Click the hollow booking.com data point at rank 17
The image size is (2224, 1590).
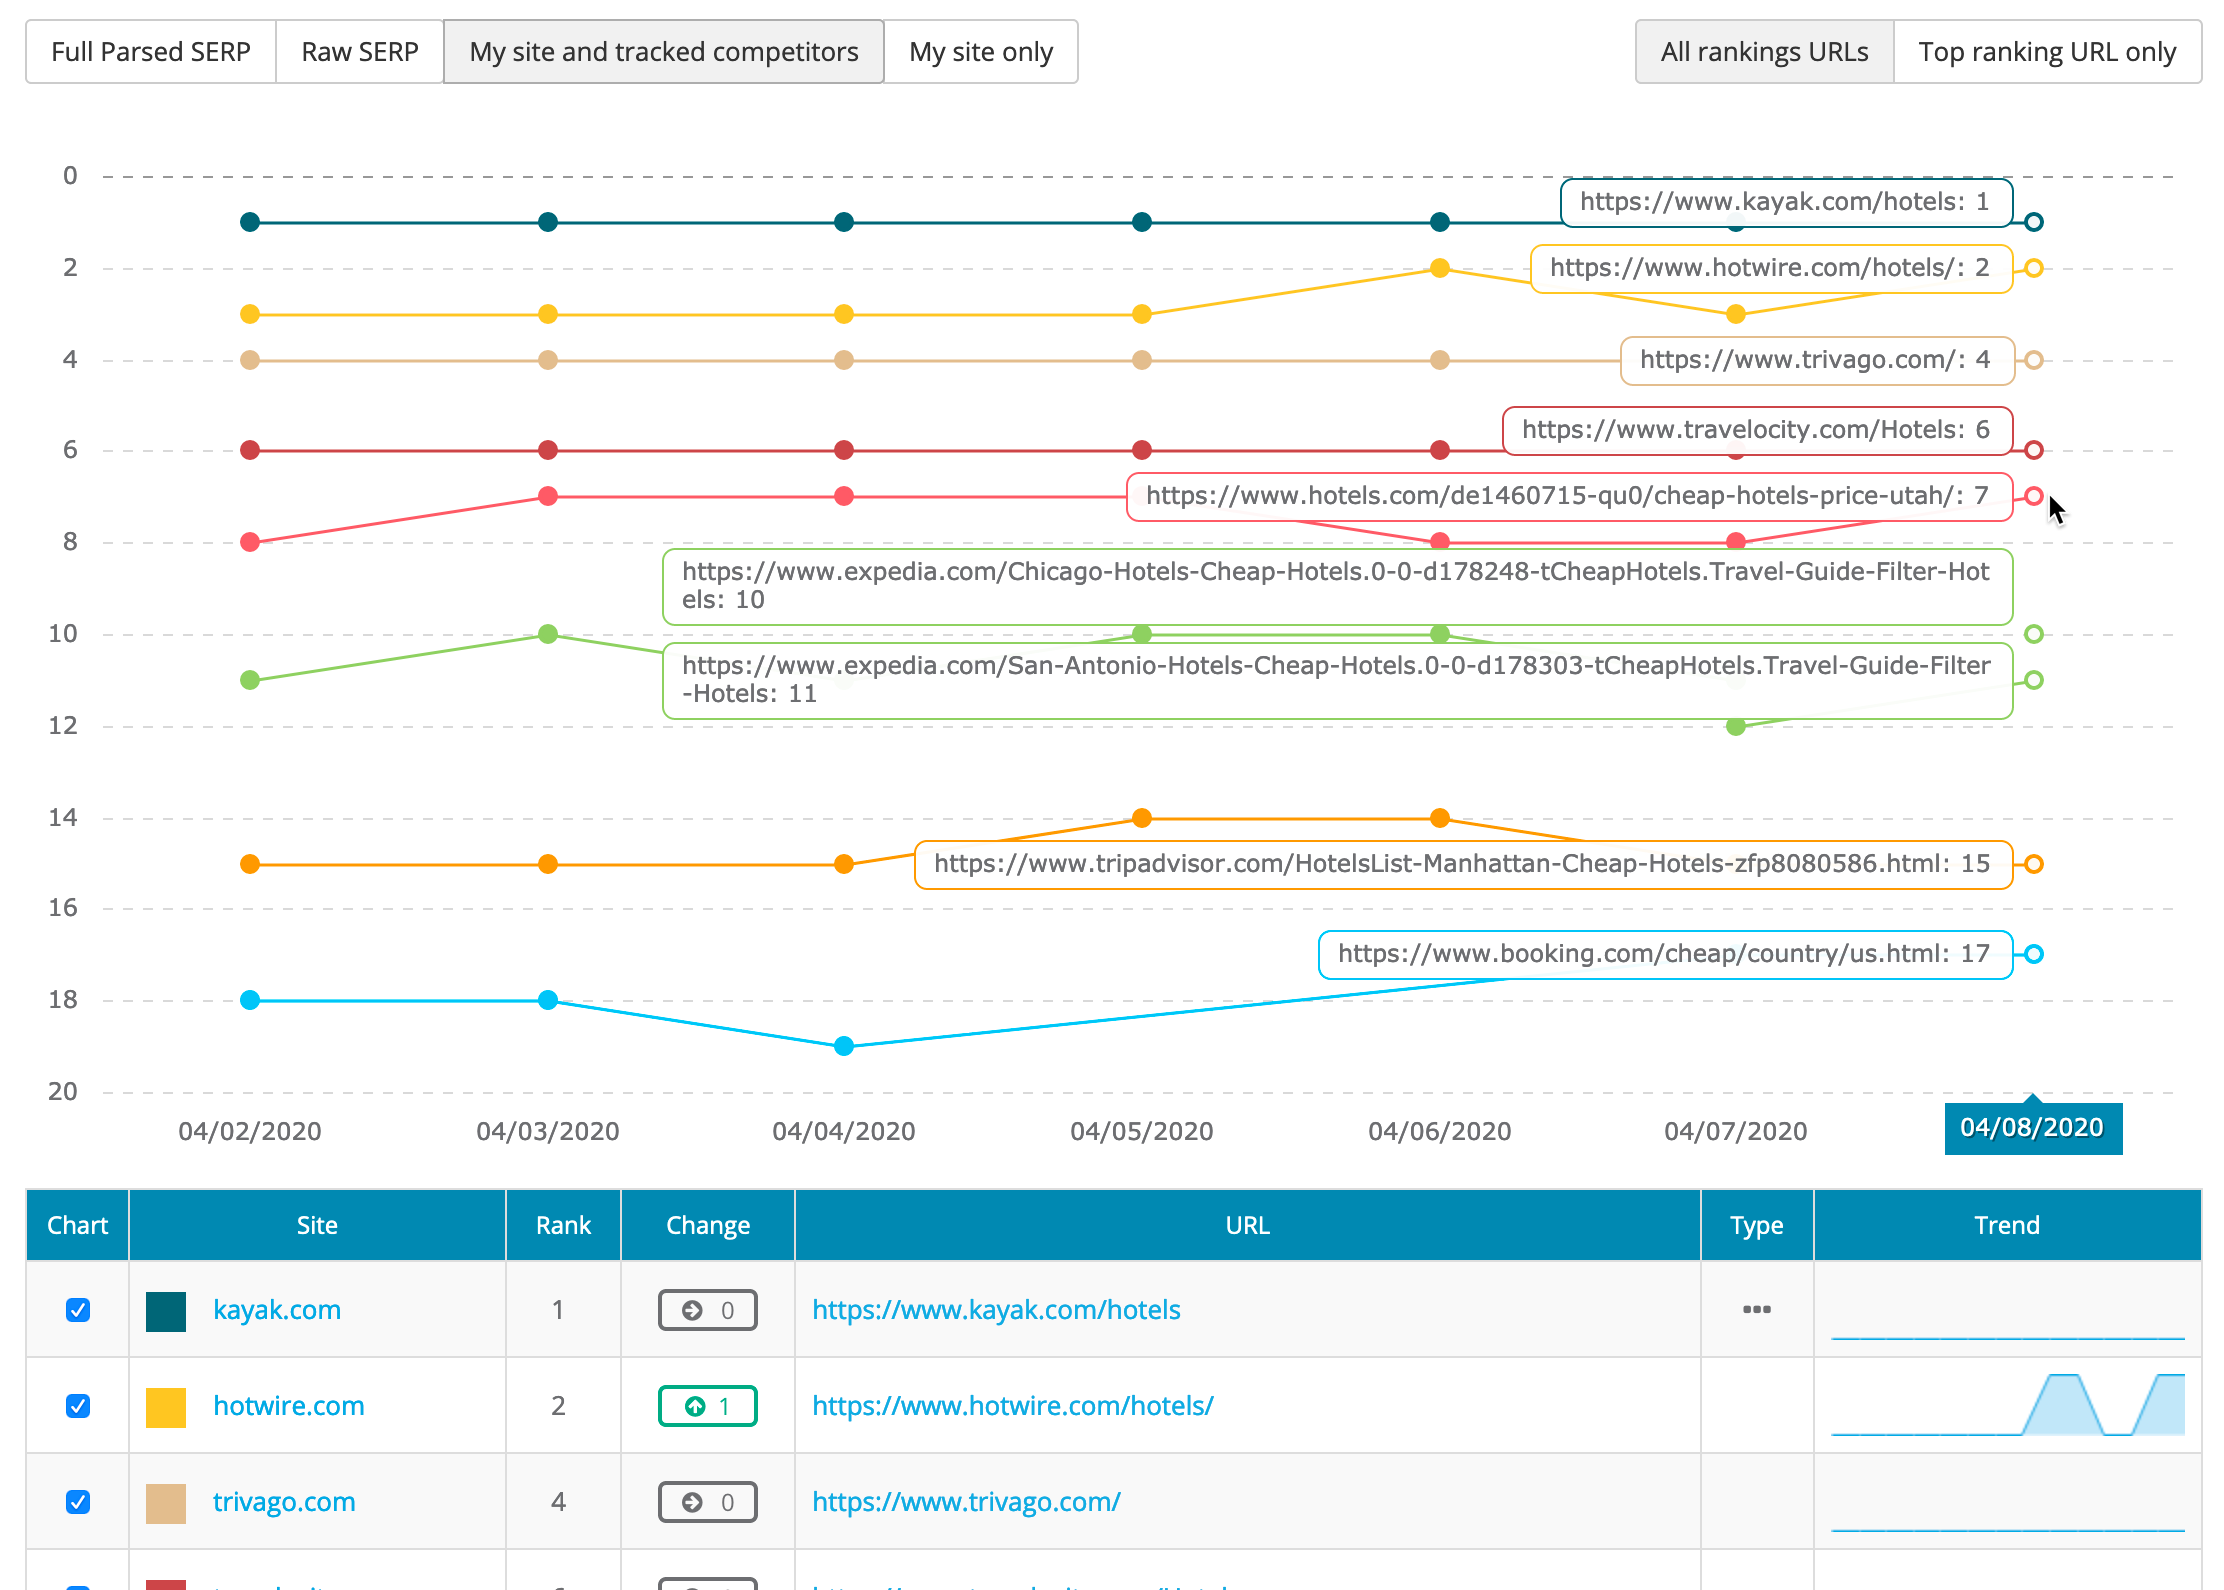point(2033,954)
